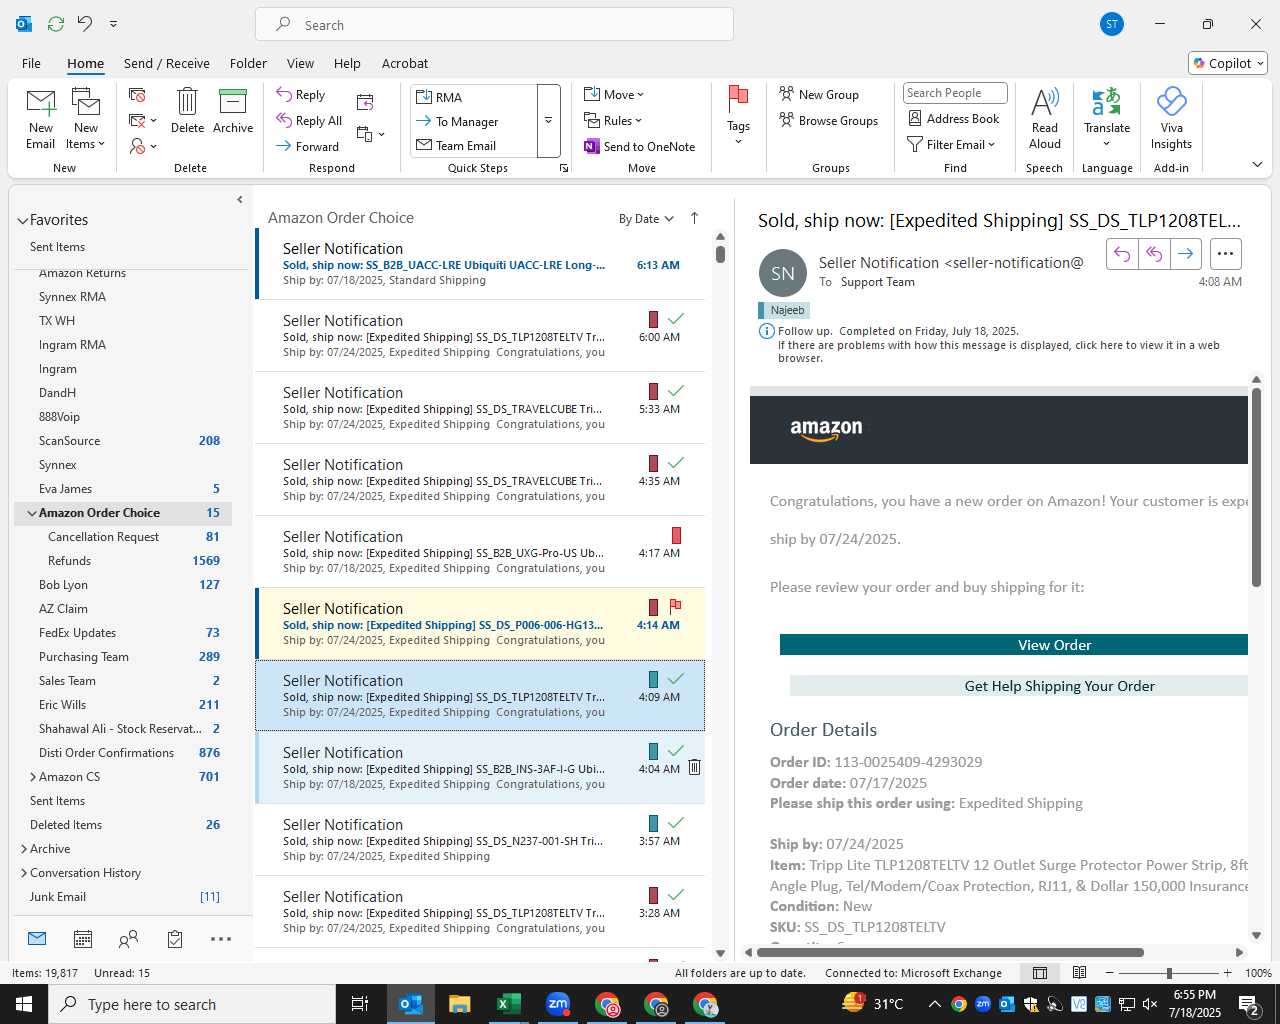Open the View tab

point(300,63)
